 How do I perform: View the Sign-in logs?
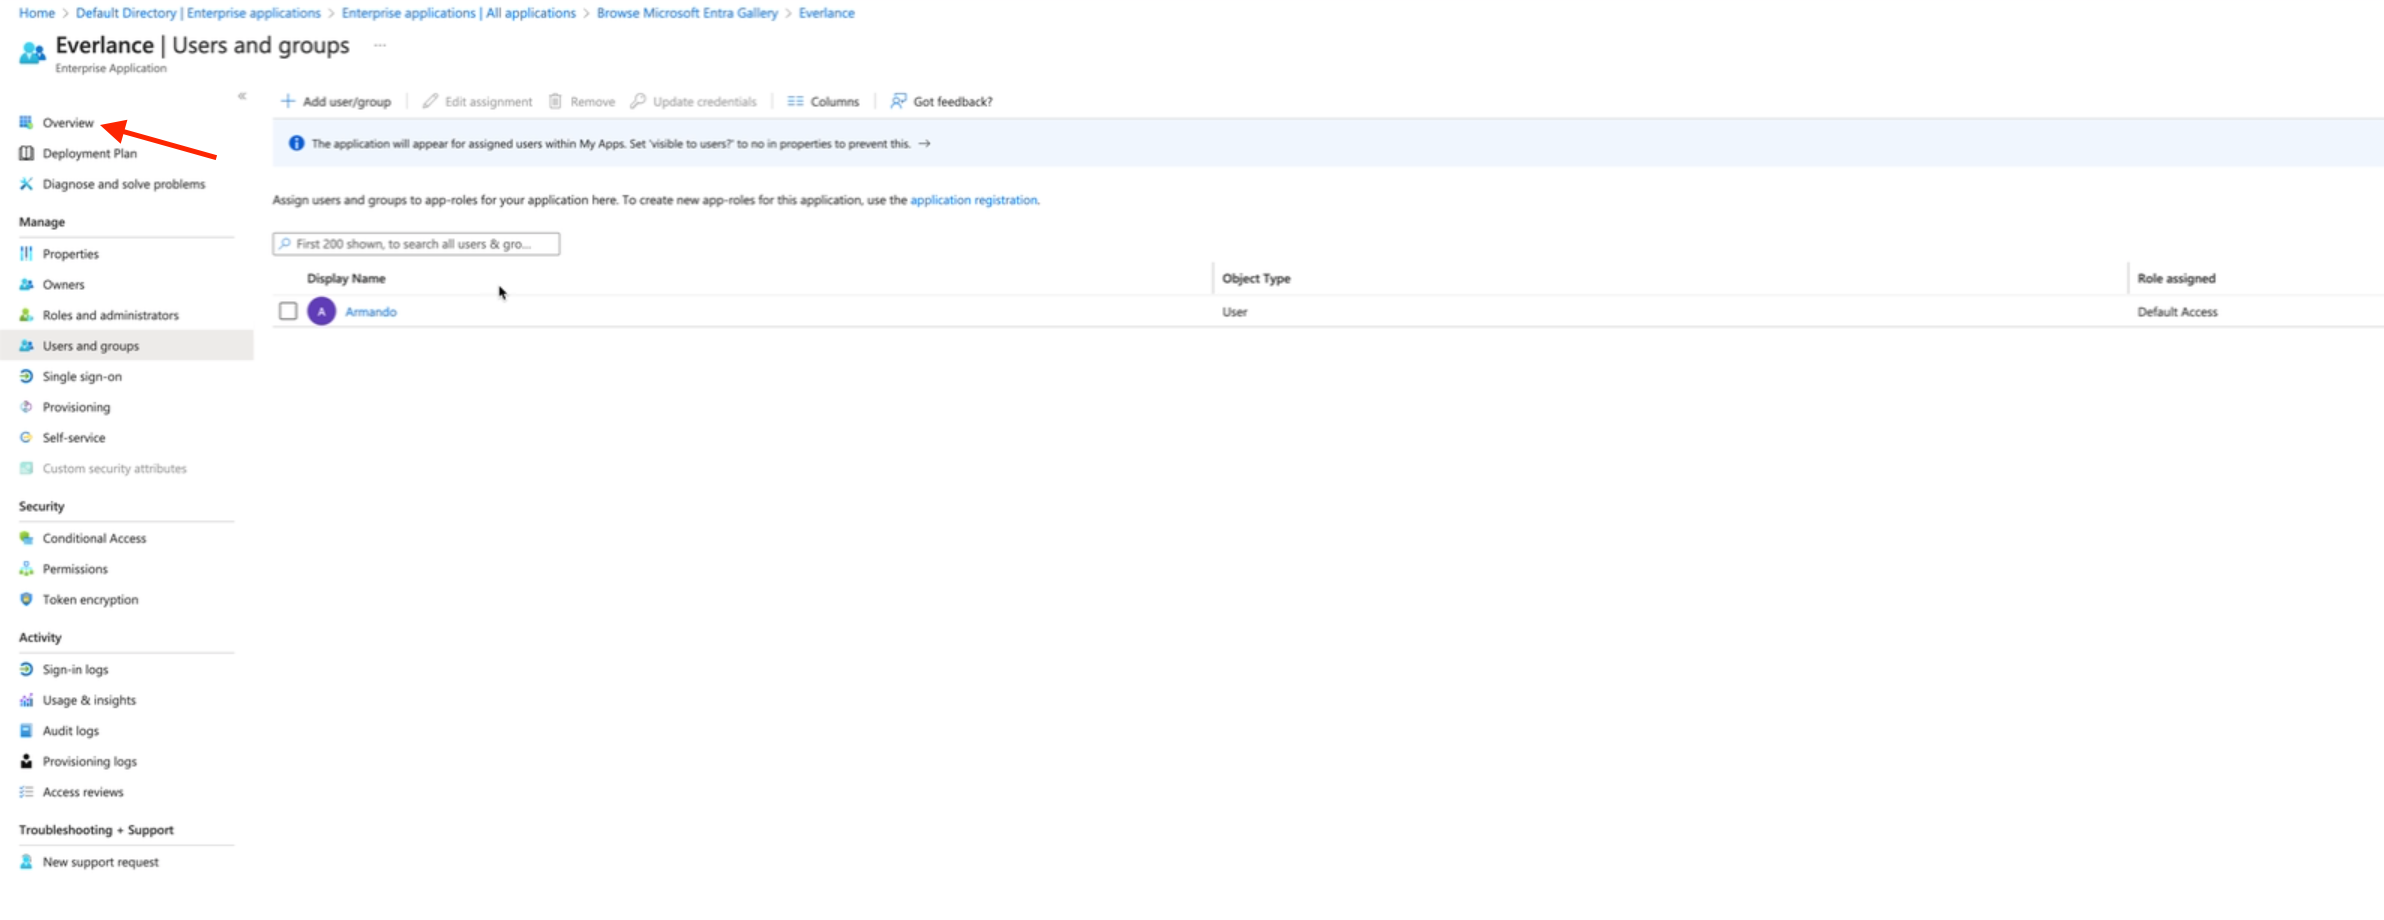coord(75,669)
